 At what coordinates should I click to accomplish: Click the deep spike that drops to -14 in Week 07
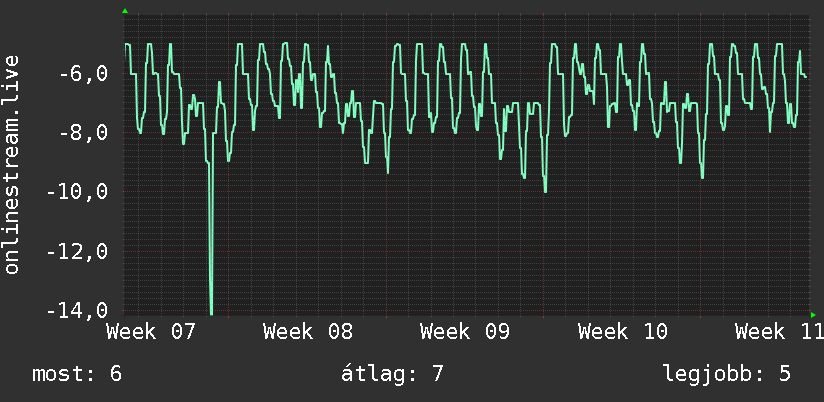[x=211, y=239]
